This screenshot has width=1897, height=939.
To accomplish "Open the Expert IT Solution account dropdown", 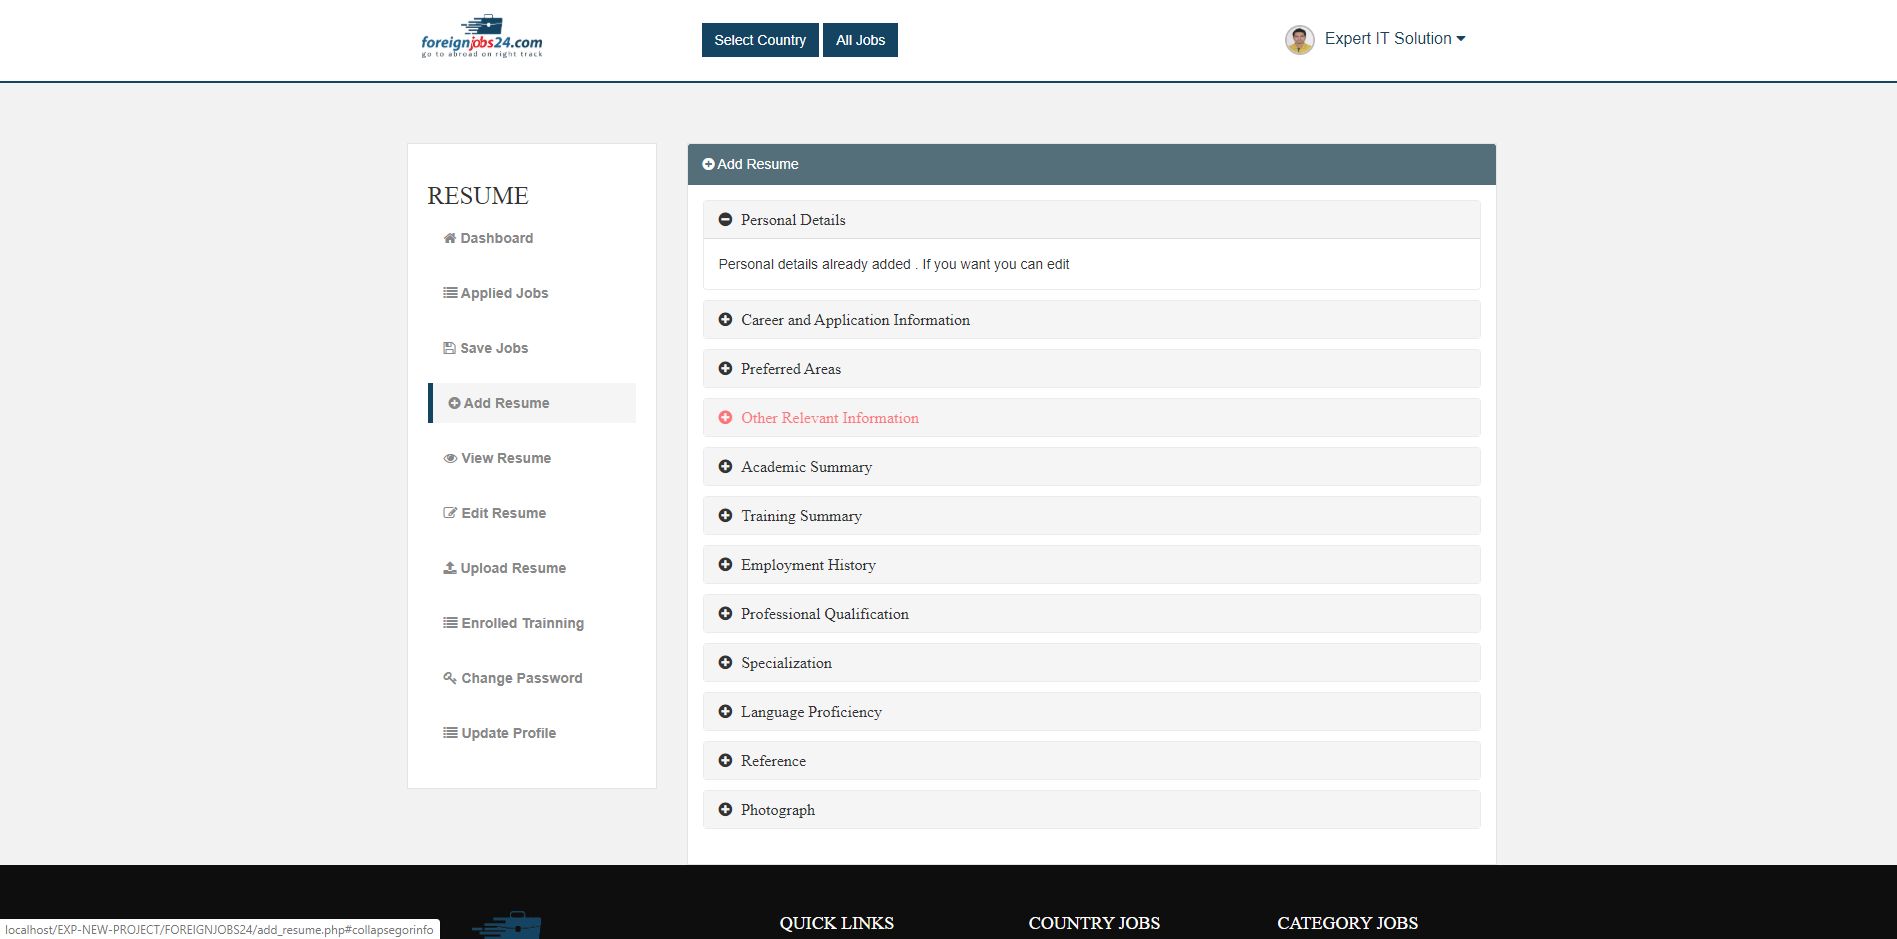I will (1395, 39).
